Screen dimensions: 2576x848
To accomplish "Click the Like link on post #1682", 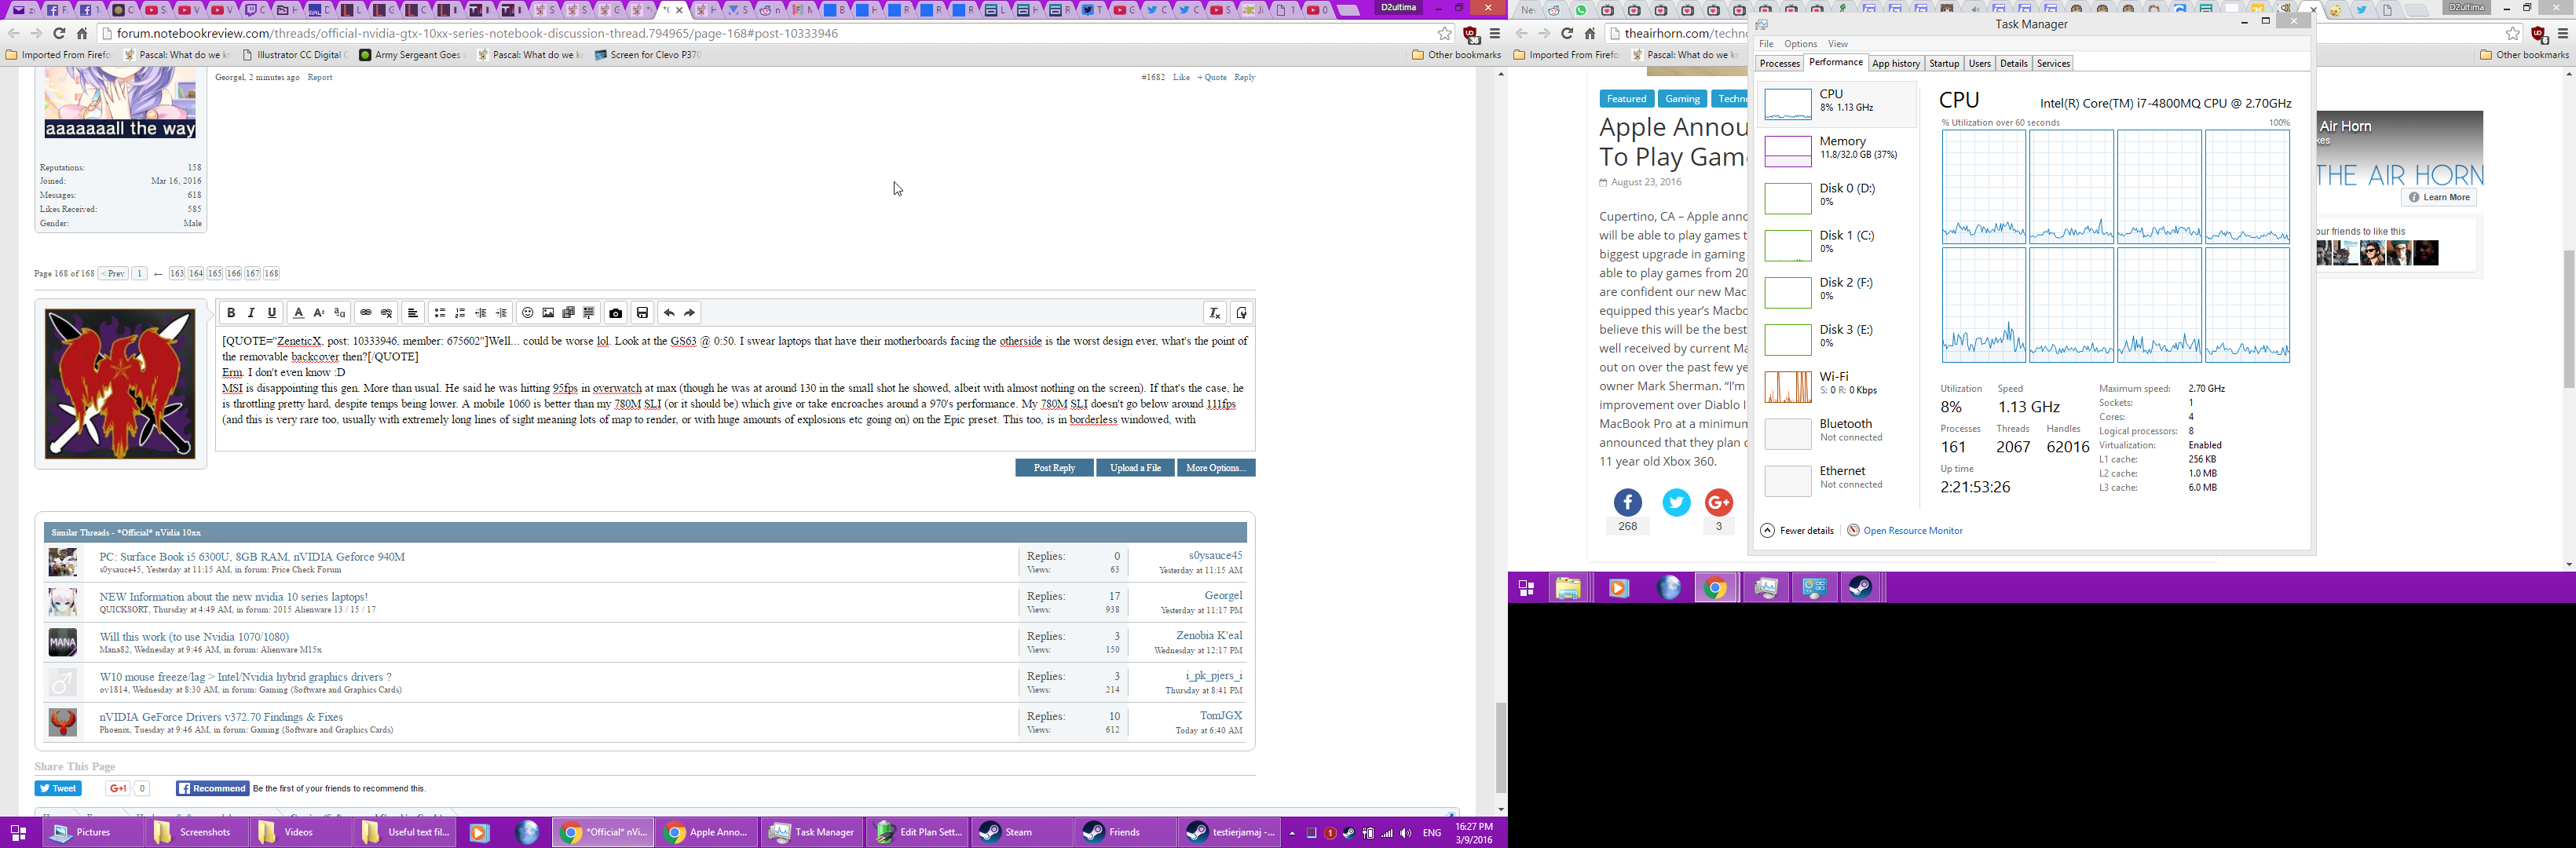I will [1181, 77].
